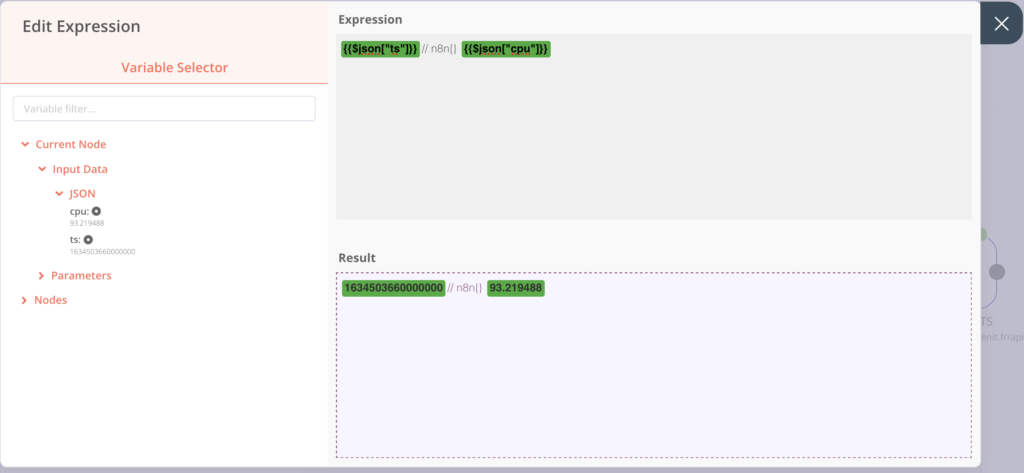Click the ts value 1634503660000000 in tree

pos(103,252)
